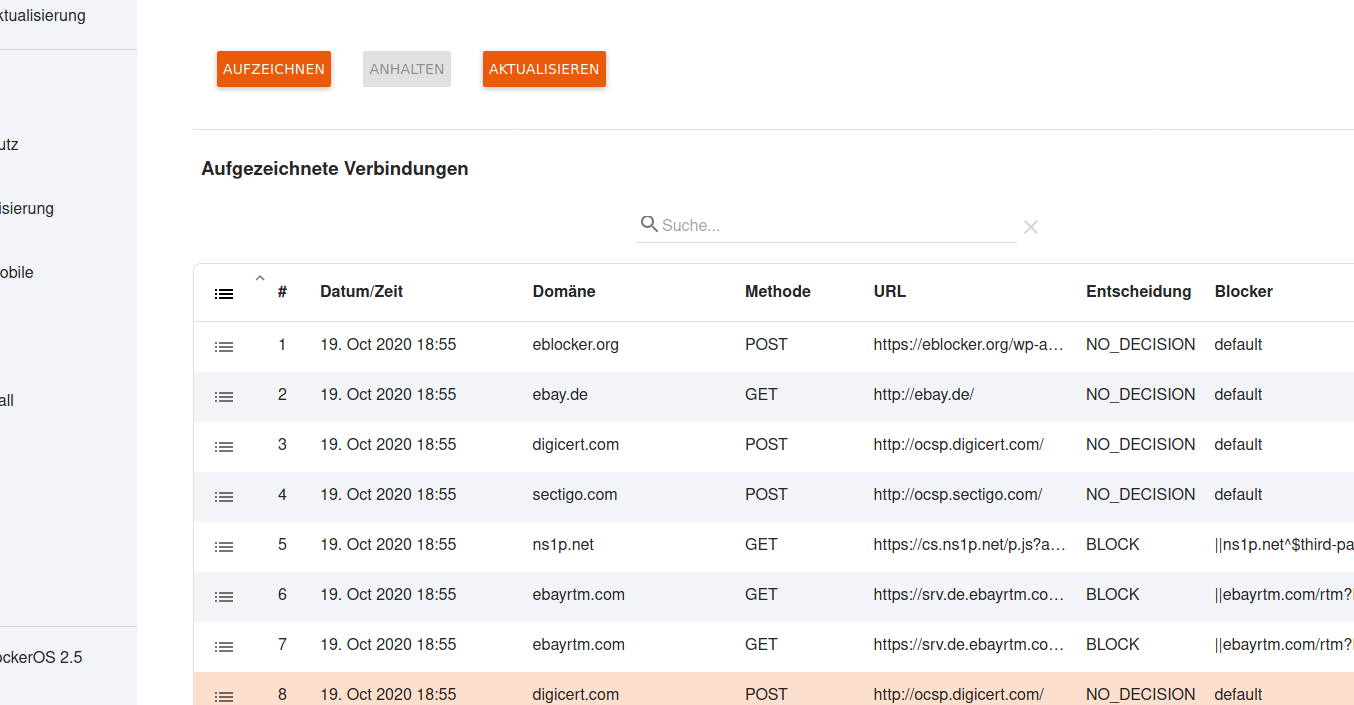Viewport: 1354px width, 705px height.
Task: Focus the Suche search field
Action: pyautogui.click(x=835, y=225)
